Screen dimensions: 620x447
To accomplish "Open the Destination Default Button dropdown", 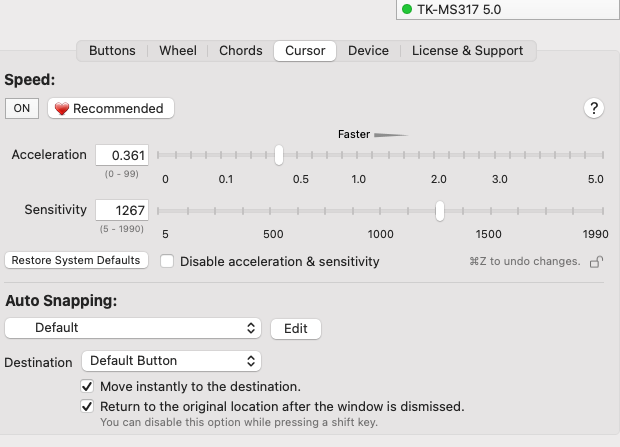I will click(170, 361).
